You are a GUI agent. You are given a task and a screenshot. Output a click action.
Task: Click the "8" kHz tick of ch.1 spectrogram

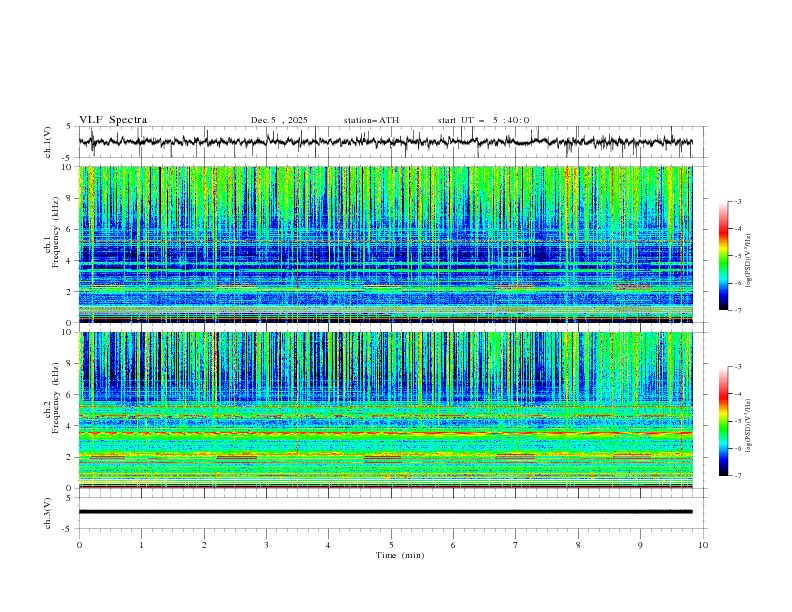[71, 198]
